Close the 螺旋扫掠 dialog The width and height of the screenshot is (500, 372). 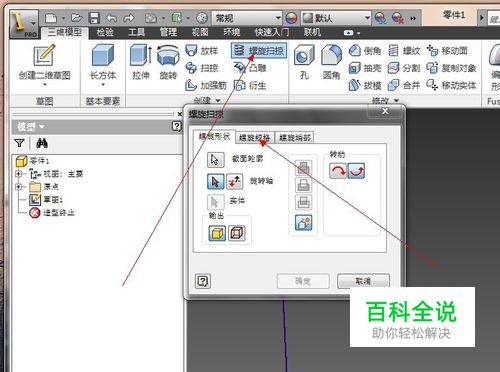(x=385, y=111)
